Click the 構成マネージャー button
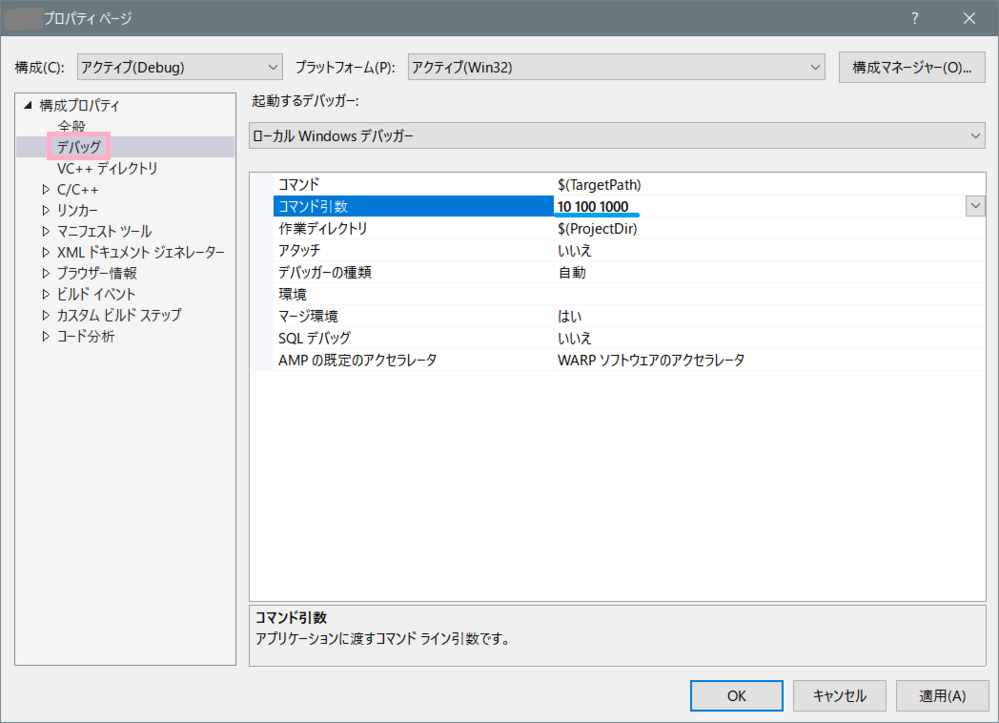The width and height of the screenshot is (999, 723). click(x=911, y=68)
